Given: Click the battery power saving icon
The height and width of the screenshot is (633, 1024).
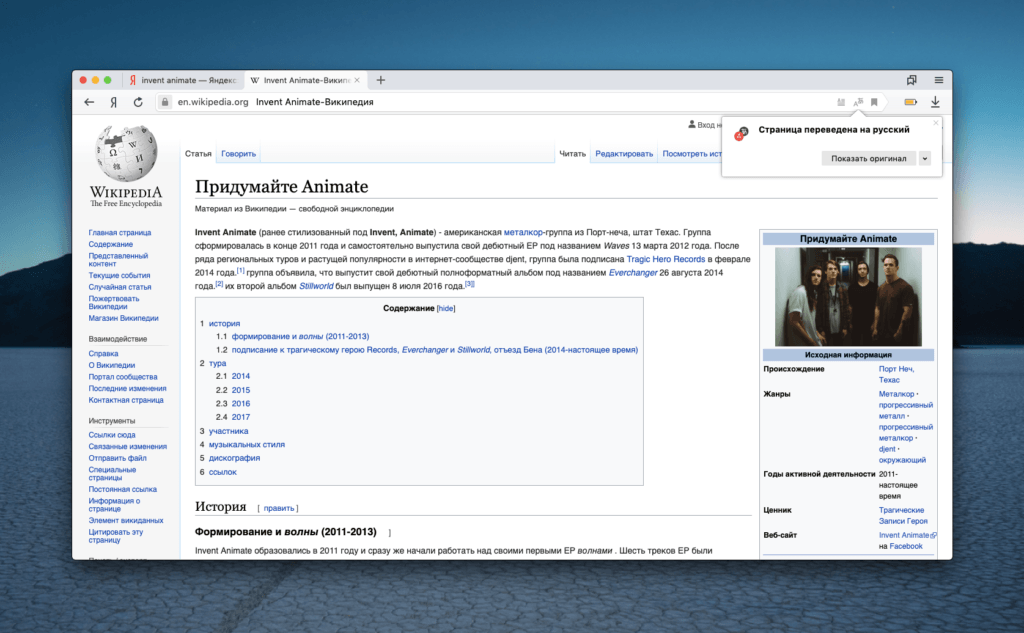Looking at the screenshot, I should (x=910, y=102).
